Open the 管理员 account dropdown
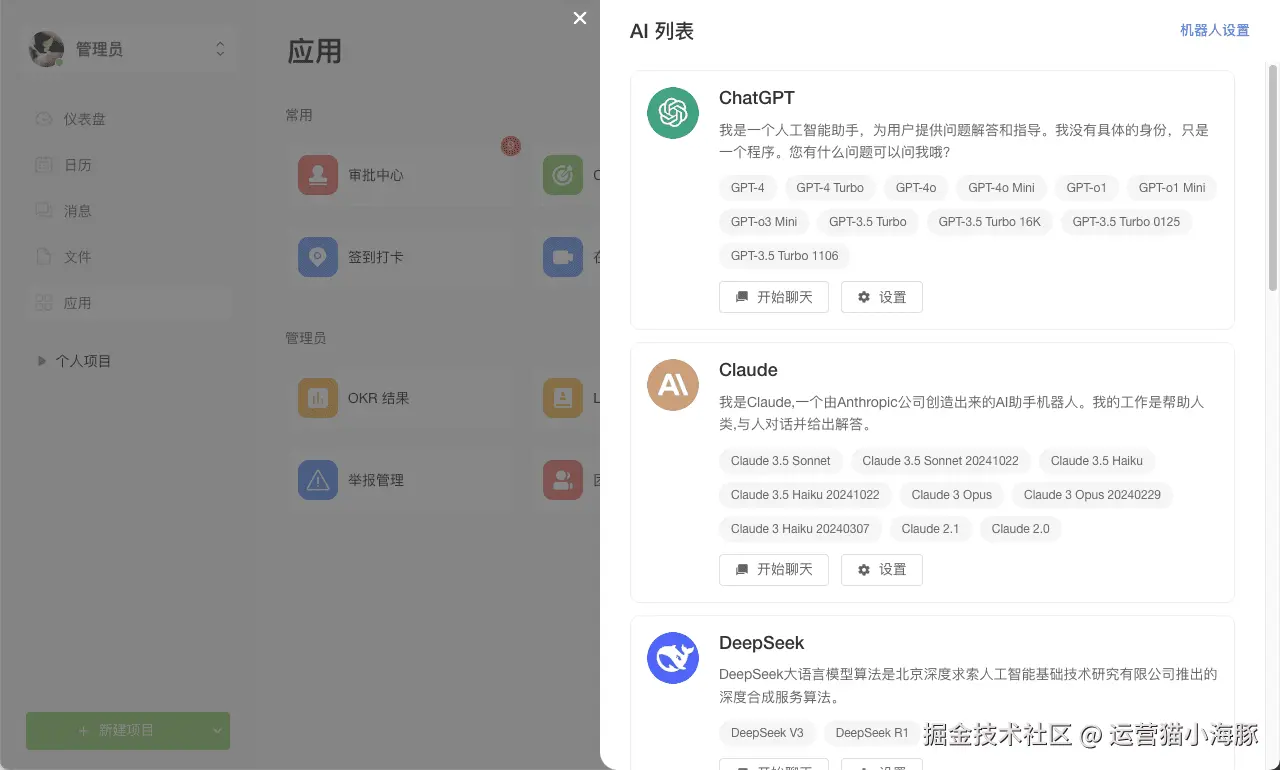This screenshot has height=770, width=1280. tap(129, 49)
